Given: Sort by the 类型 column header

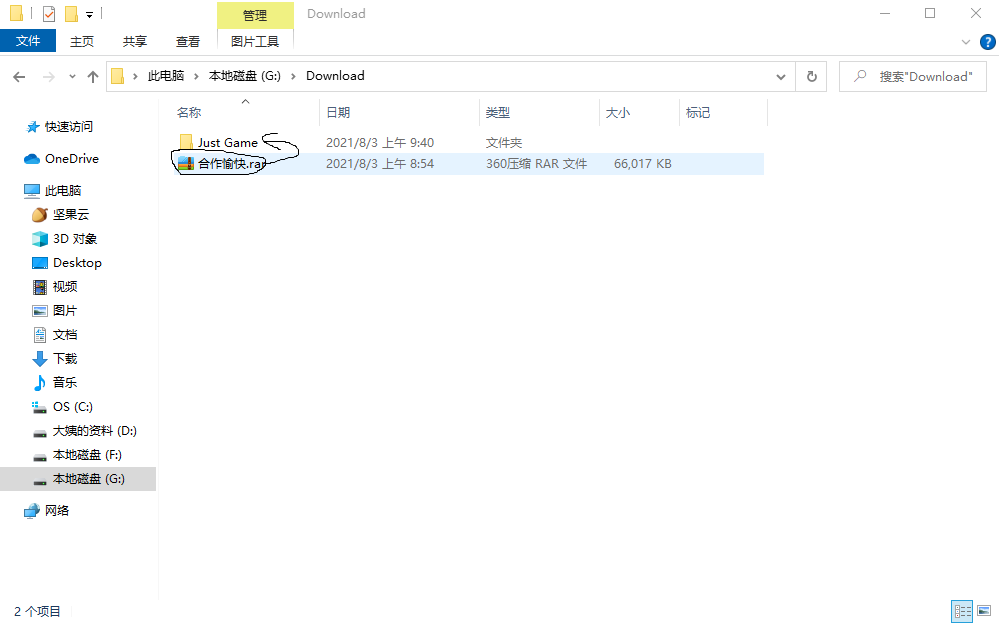Looking at the screenshot, I should [x=498, y=113].
